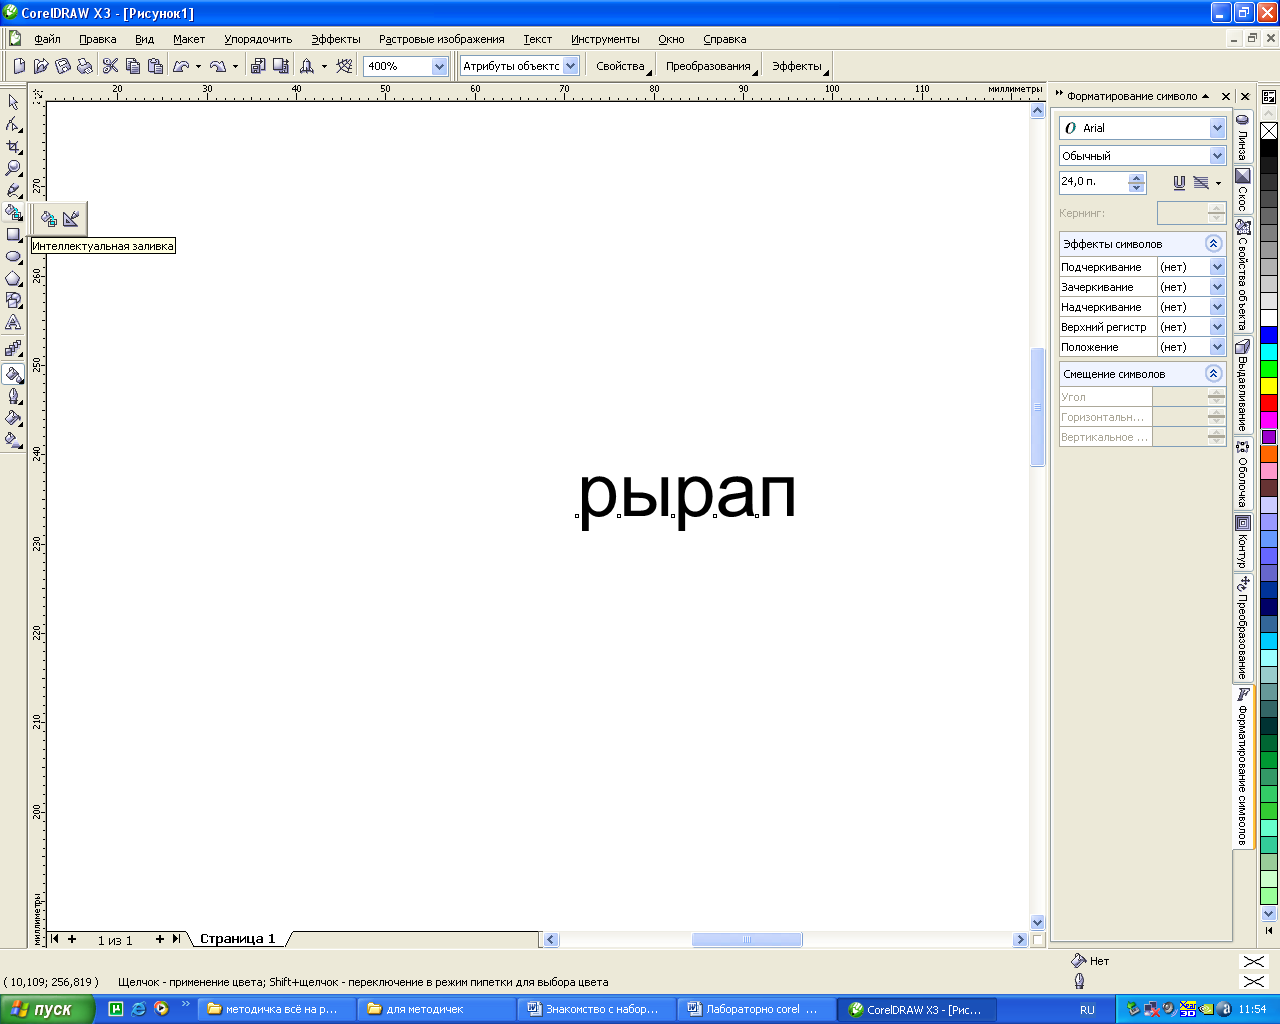Open the Инструменты menu
This screenshot has height=1024, width=1280.
click(x=605, y=39)
